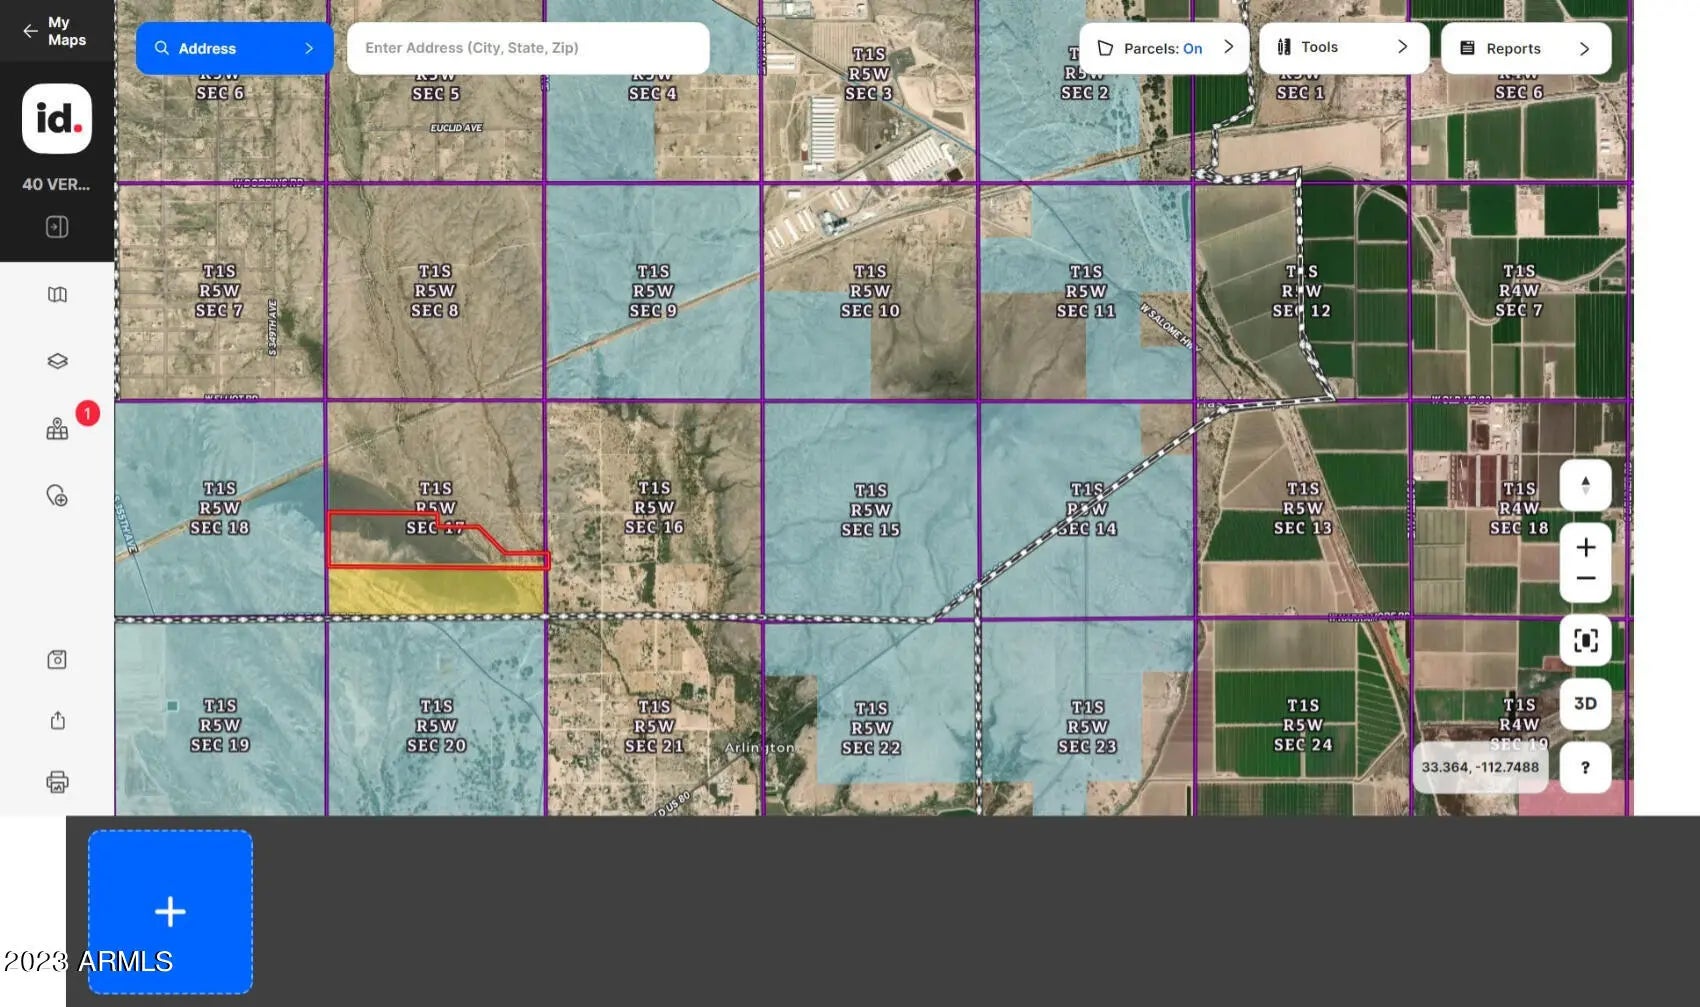Click the add location pin icon

coord(57,496)
